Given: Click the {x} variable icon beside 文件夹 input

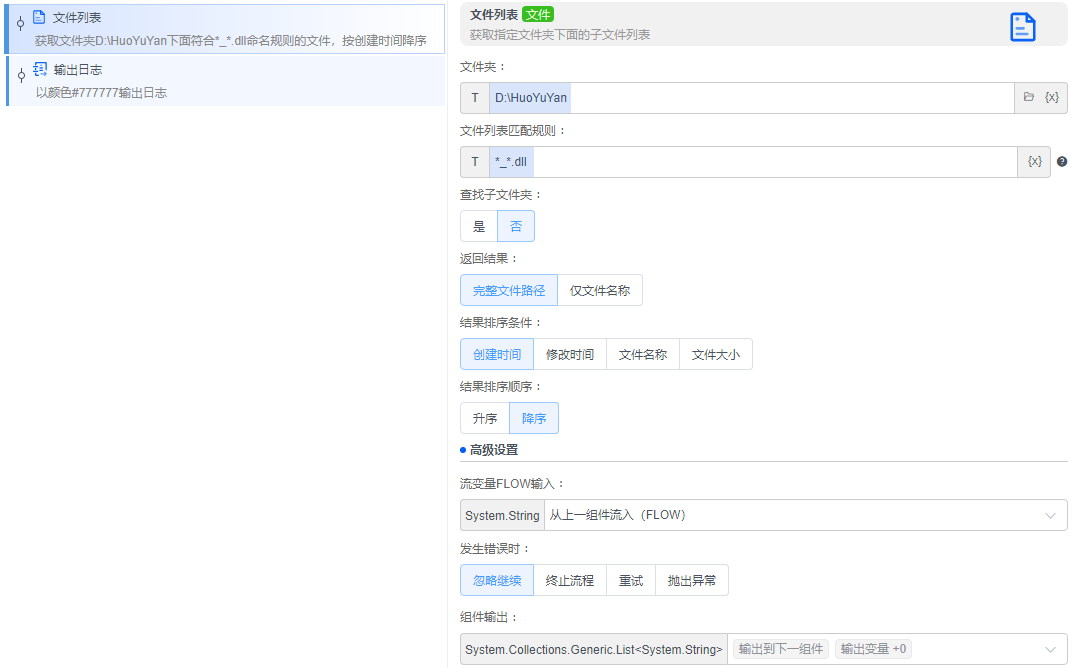Looking at the screenshot, I should [x=1053, y=97].
